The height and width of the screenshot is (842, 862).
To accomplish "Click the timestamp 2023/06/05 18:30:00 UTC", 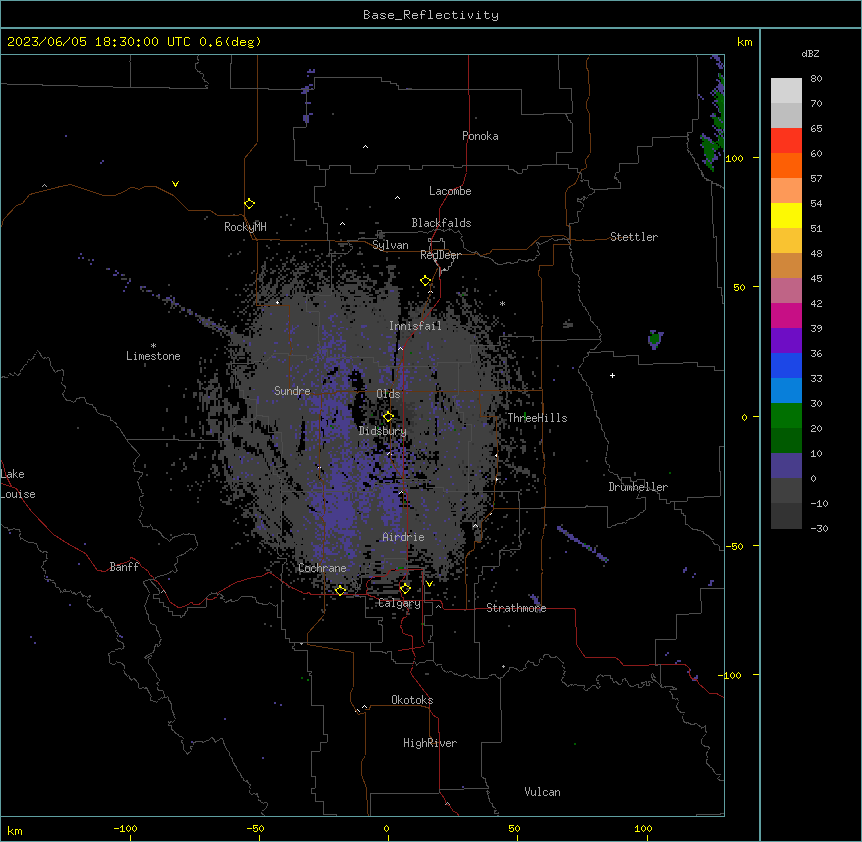I will pyautogui.click(x=99, y=42).
